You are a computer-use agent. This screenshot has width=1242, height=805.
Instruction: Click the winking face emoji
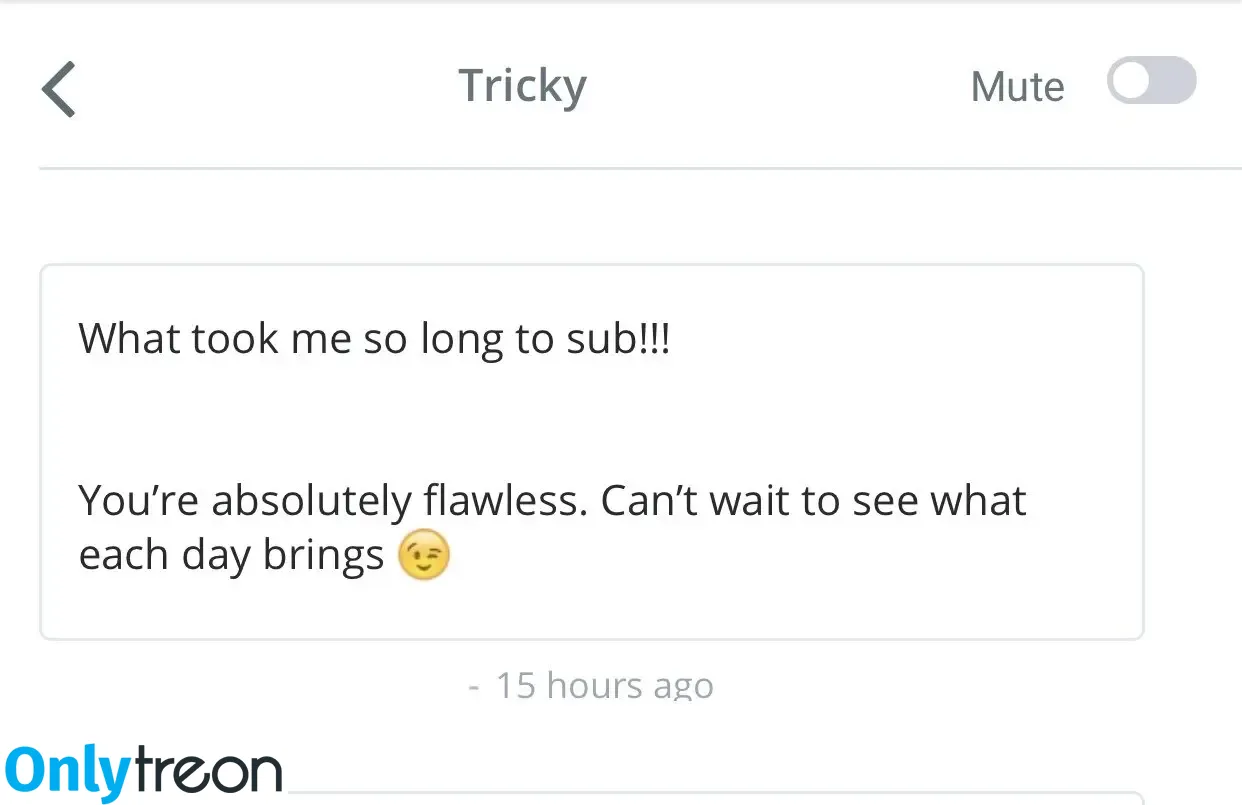[424, 556]
